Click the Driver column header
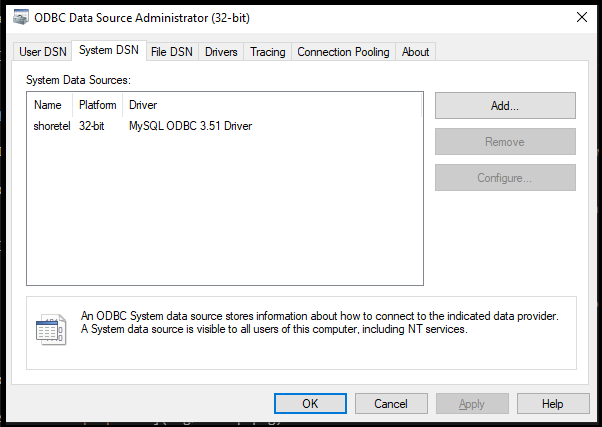This screenshot has width=602, height=427. click(143, 105)
